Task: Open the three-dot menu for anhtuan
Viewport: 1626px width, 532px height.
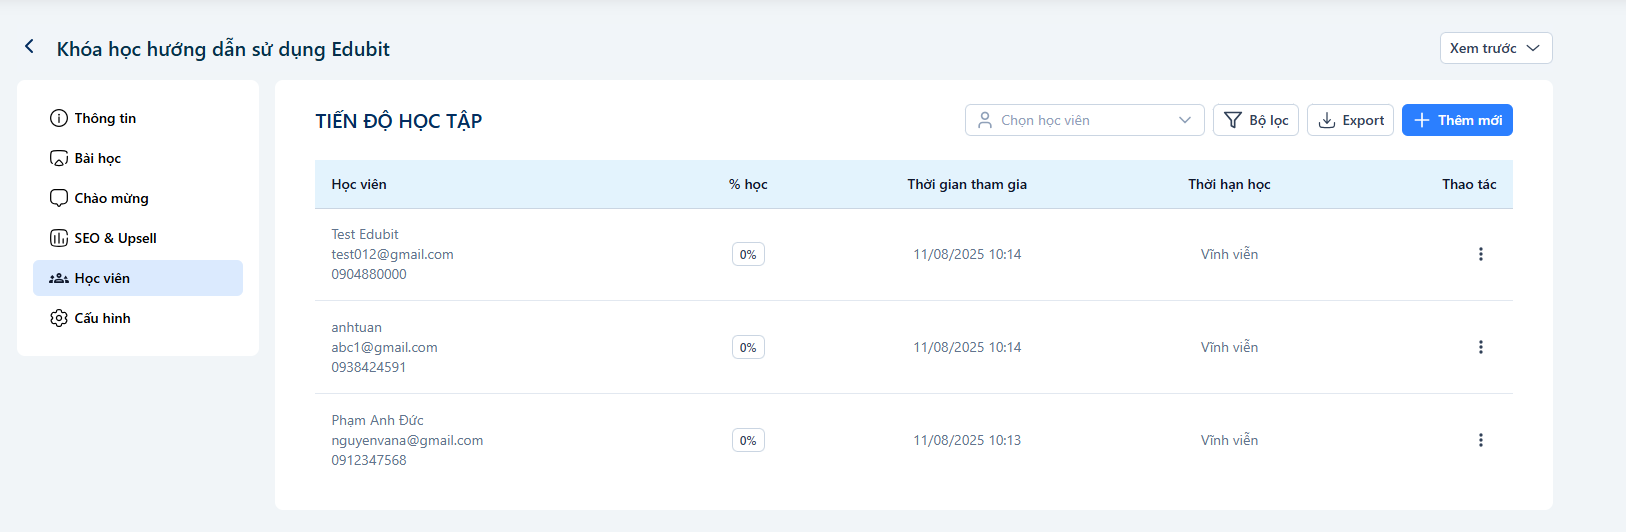Action: click(1480, 347)
